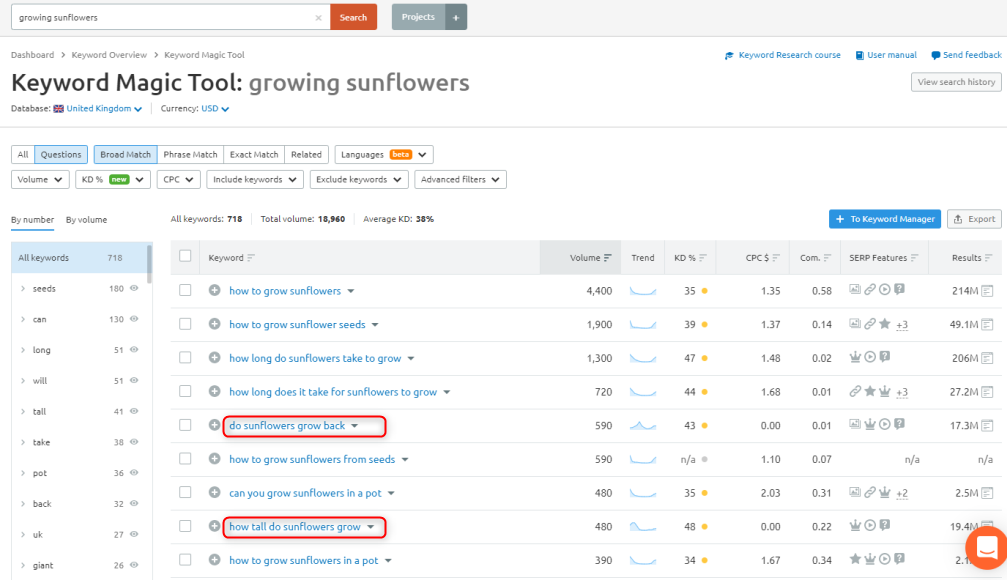Click the Volume column sort icon
Viewport: 1007px width, 580px height.
pos(607,258)
